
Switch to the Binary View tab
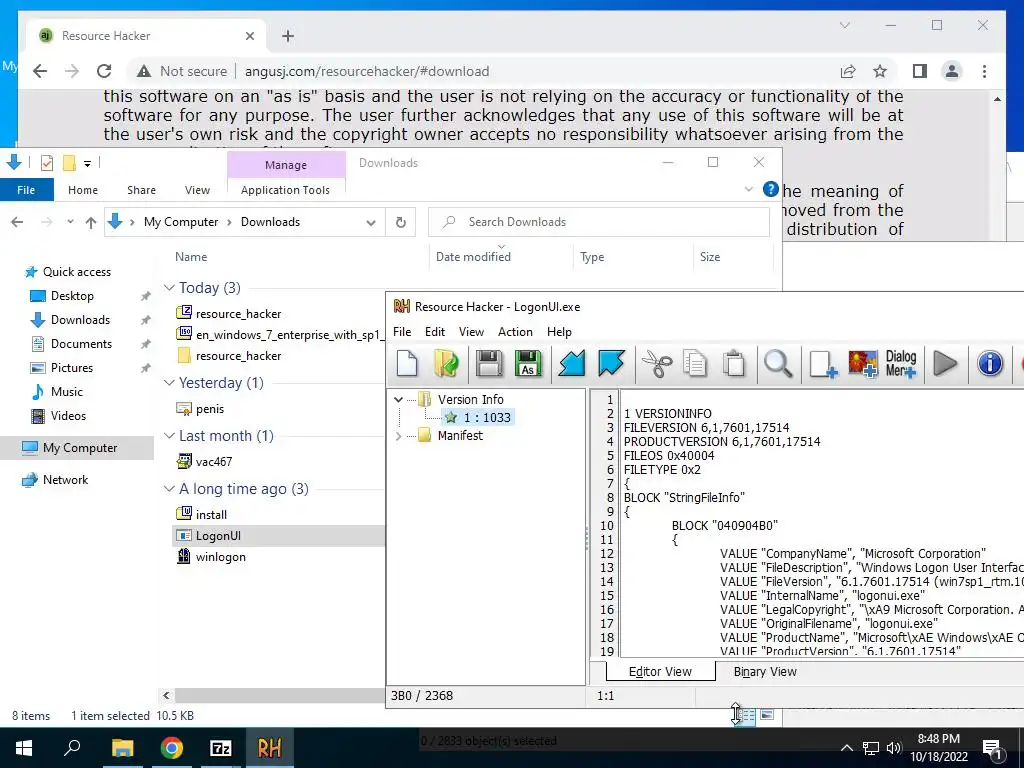(x=765, y=671)
